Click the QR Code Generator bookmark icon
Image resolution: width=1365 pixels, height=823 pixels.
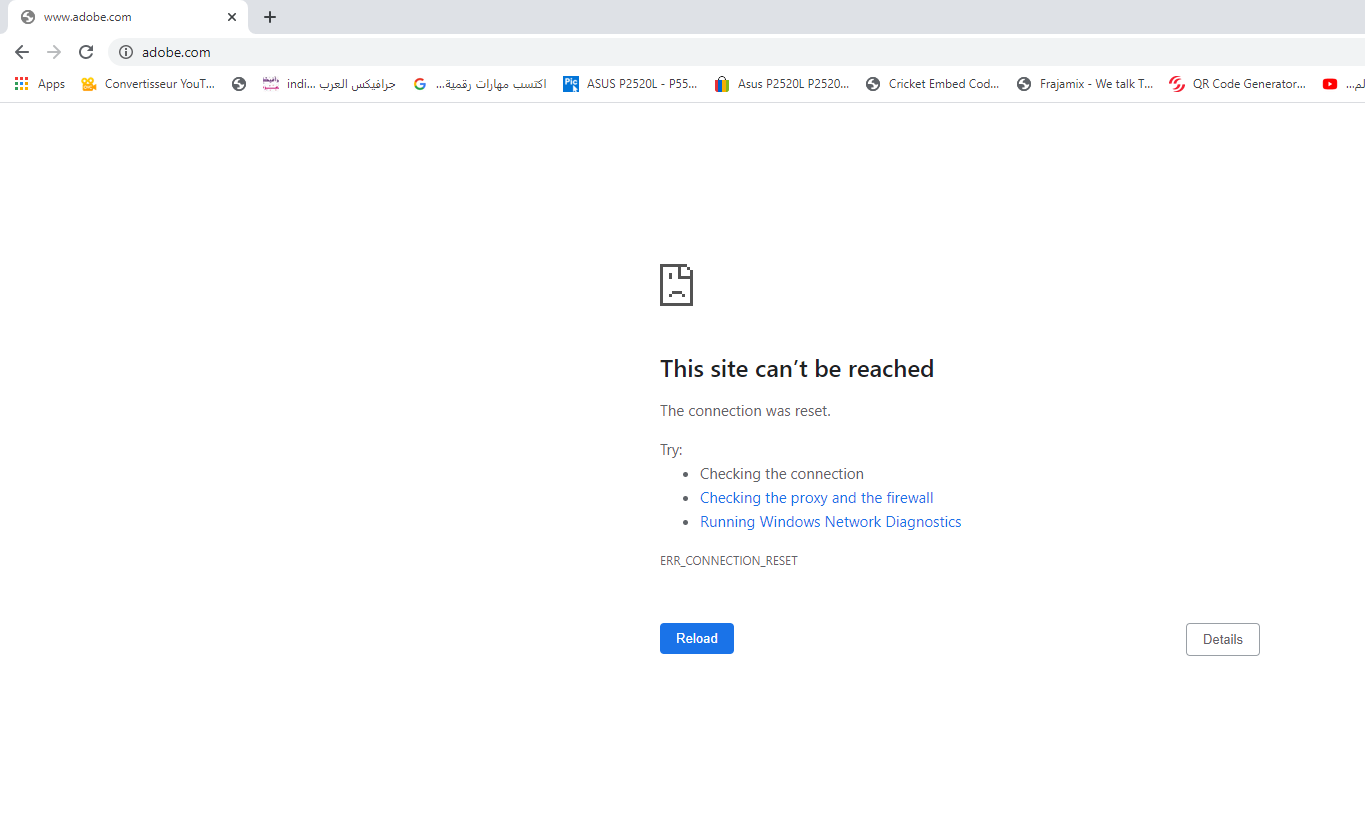coord(1176,83)
